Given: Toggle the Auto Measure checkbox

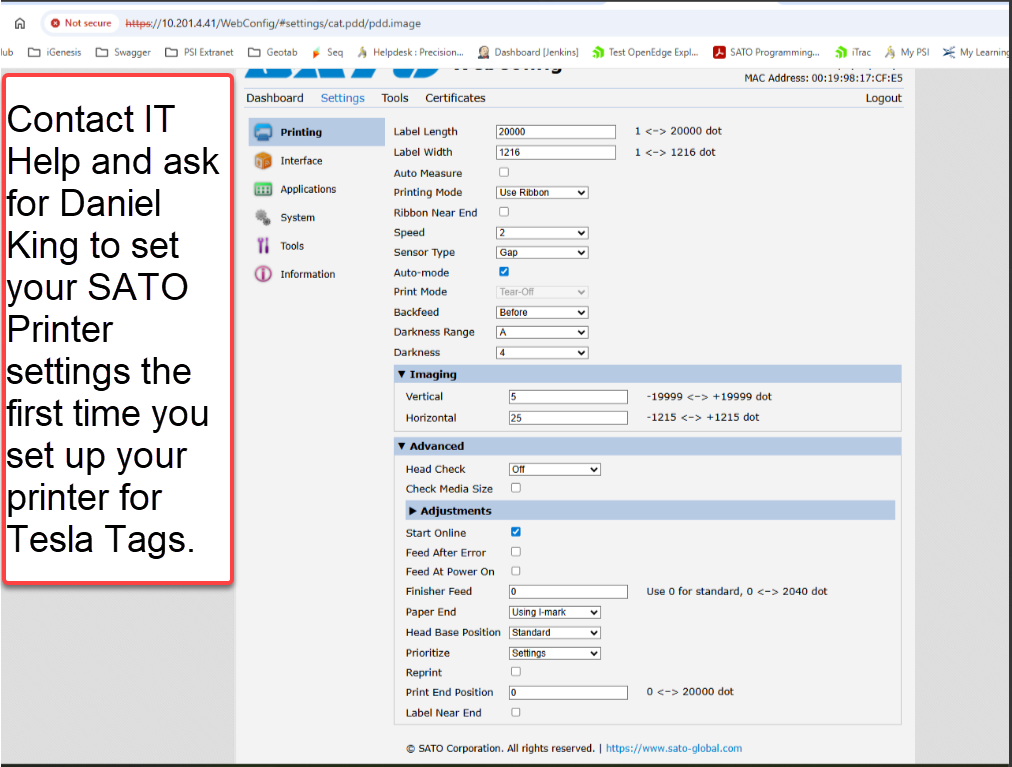Looking at the screenshot, I should (x=504, y=172).
